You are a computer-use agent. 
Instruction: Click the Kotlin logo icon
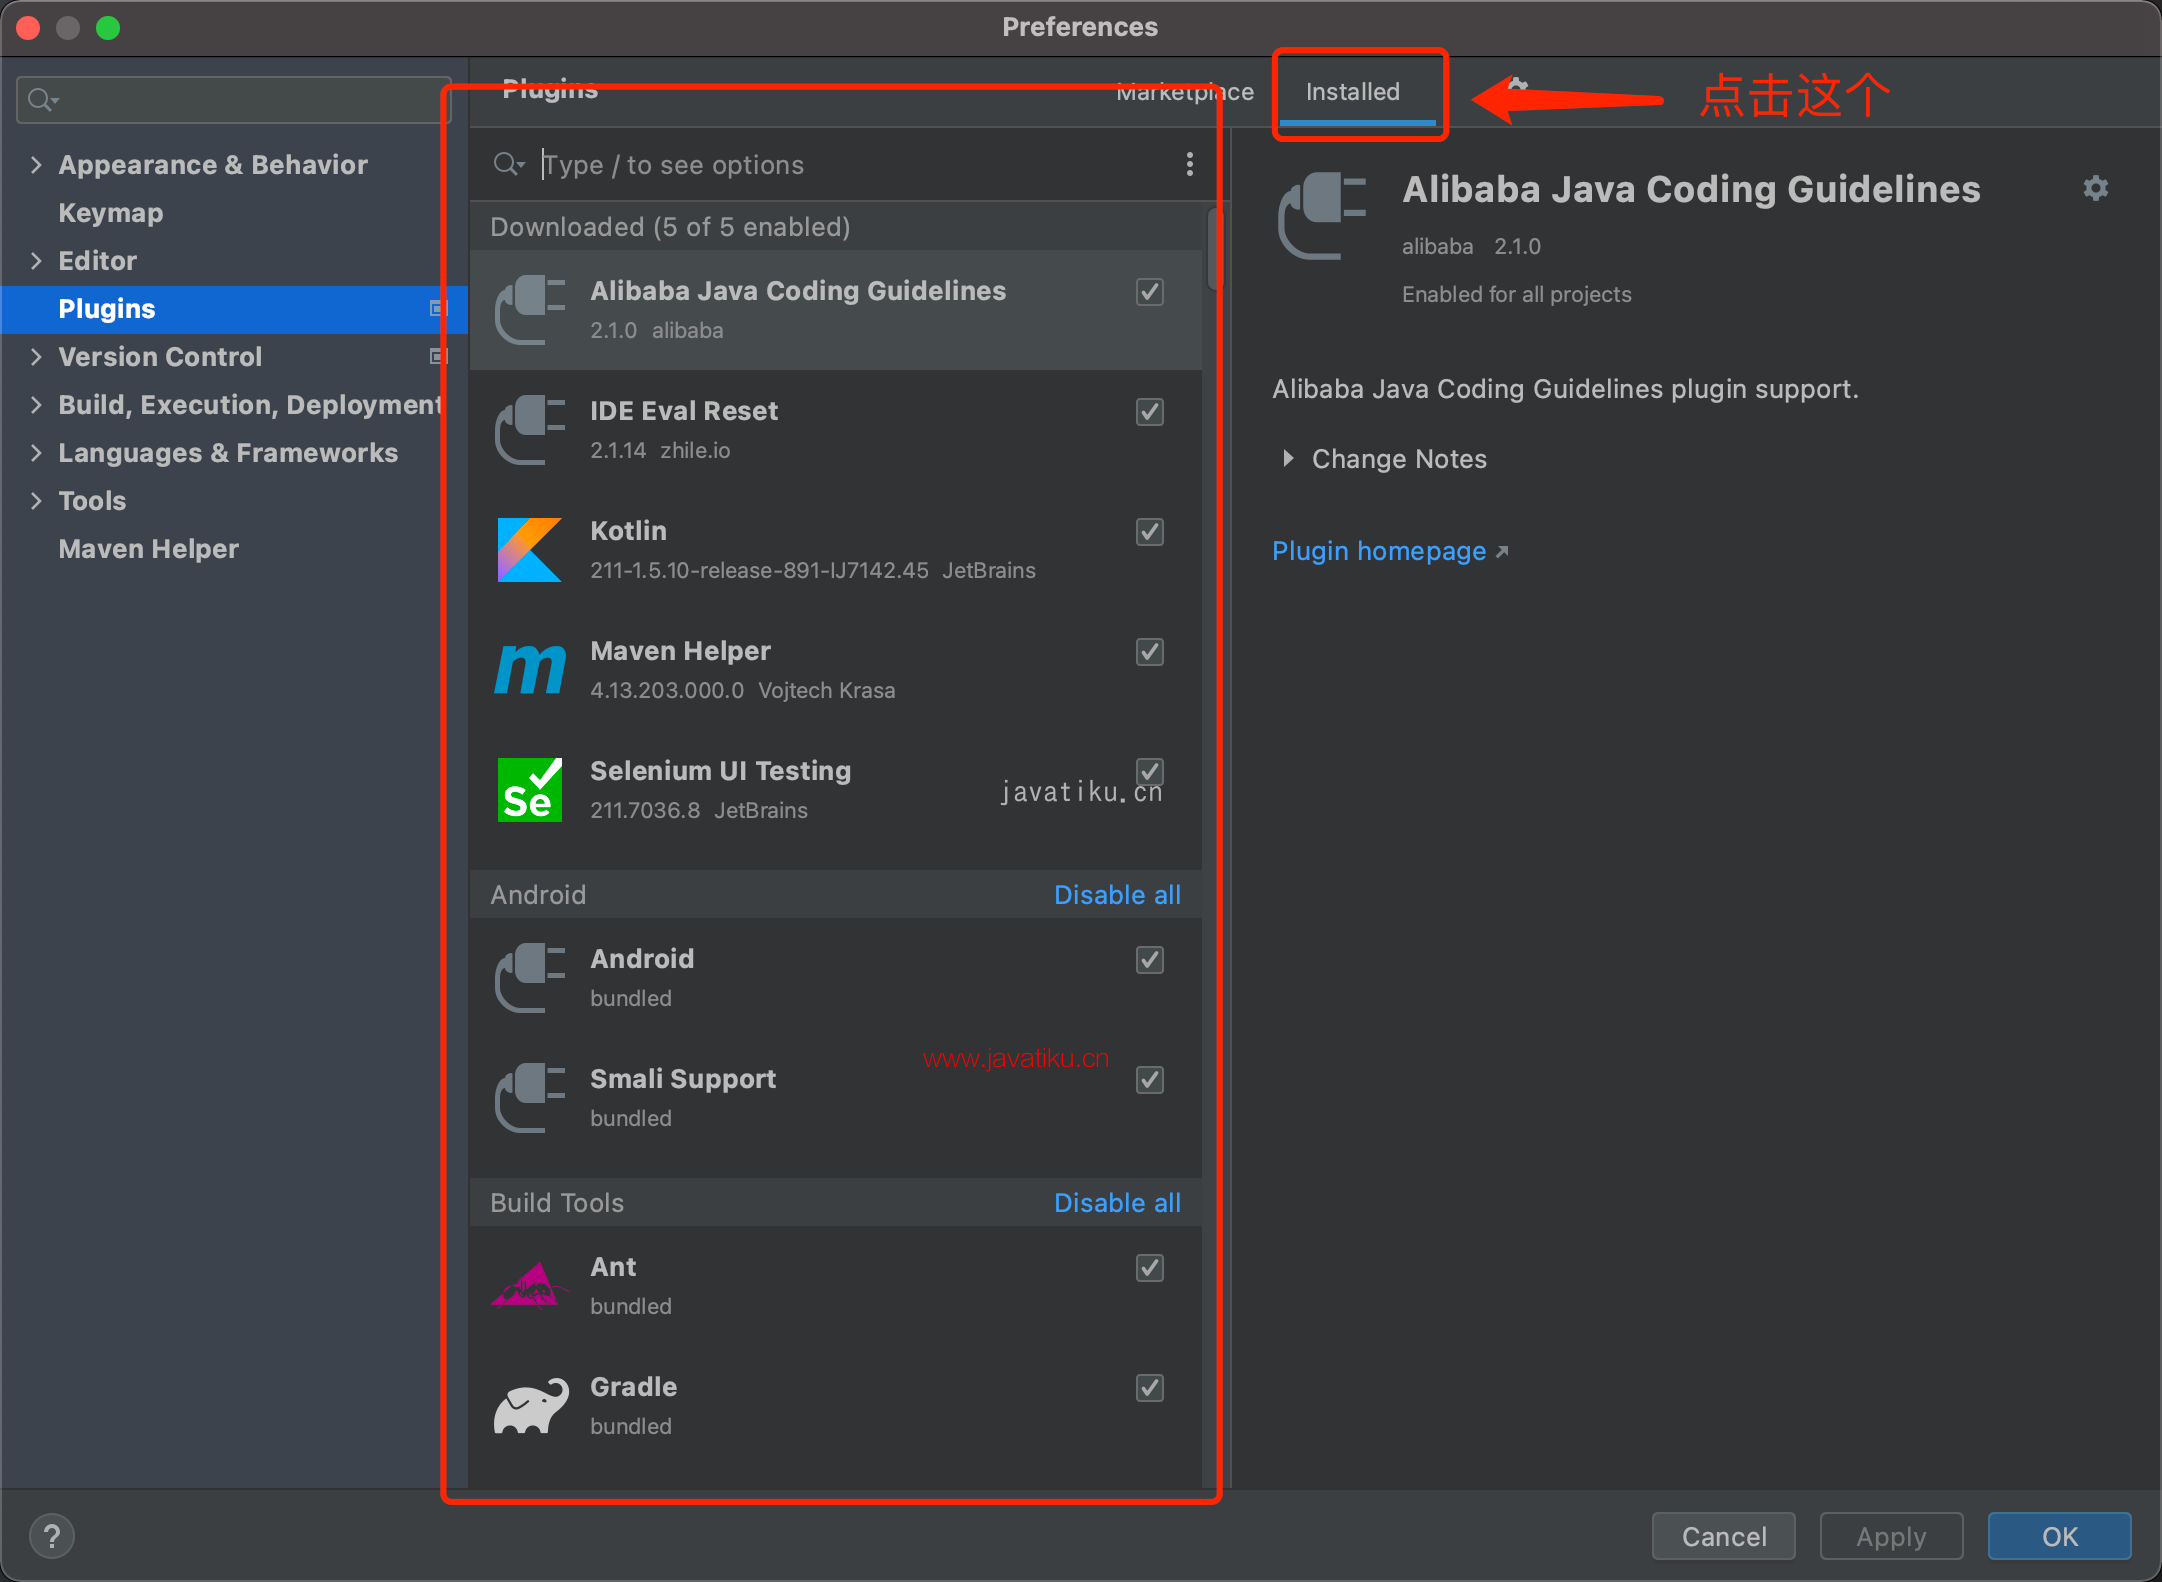click(x=530, y=550)
